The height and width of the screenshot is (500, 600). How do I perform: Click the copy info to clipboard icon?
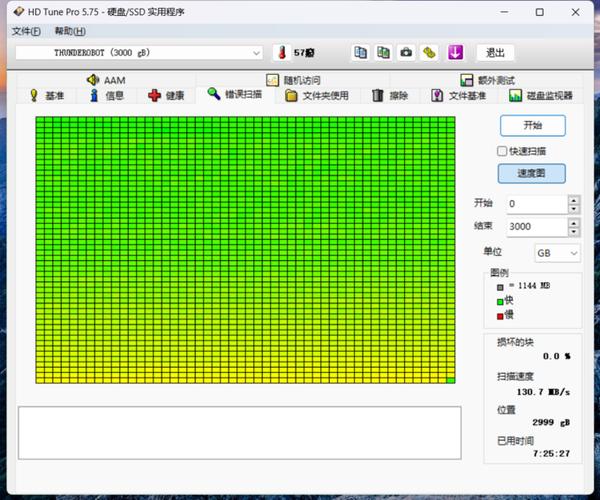(x=360, y=52)
